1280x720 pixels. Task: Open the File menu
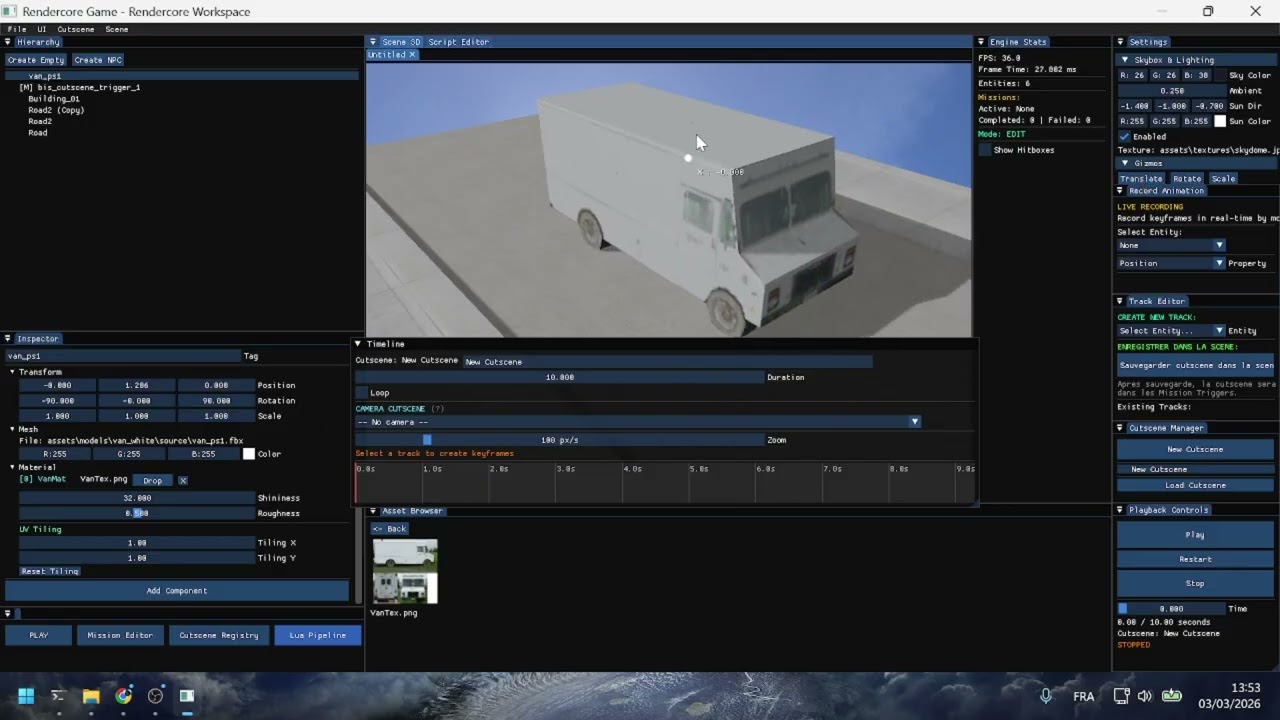[17, 29]
